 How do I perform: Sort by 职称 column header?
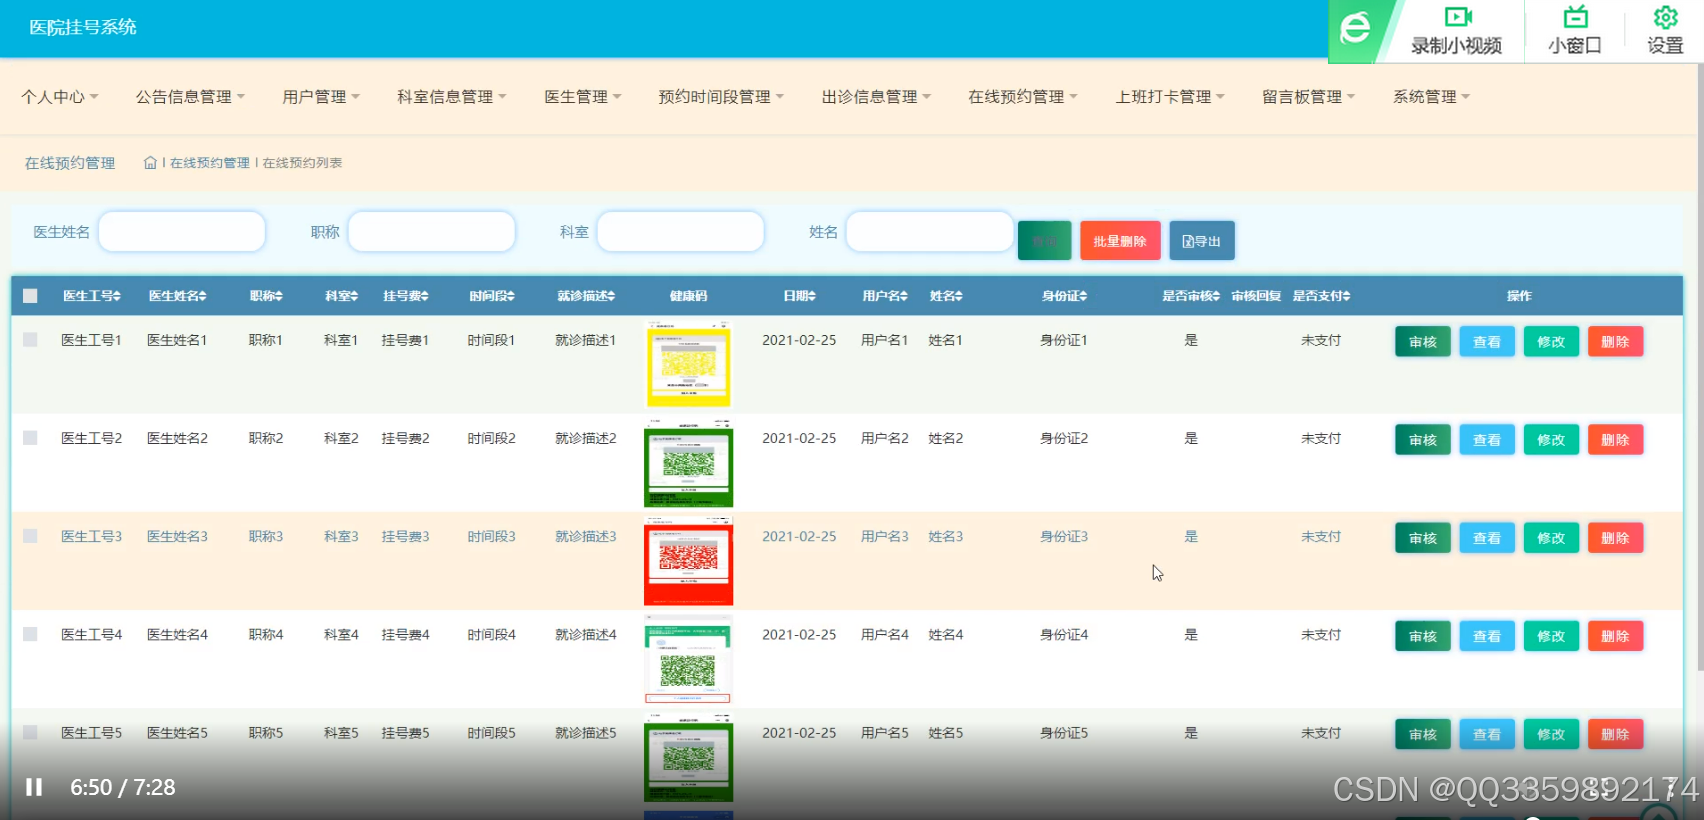(x=266, y=296)
